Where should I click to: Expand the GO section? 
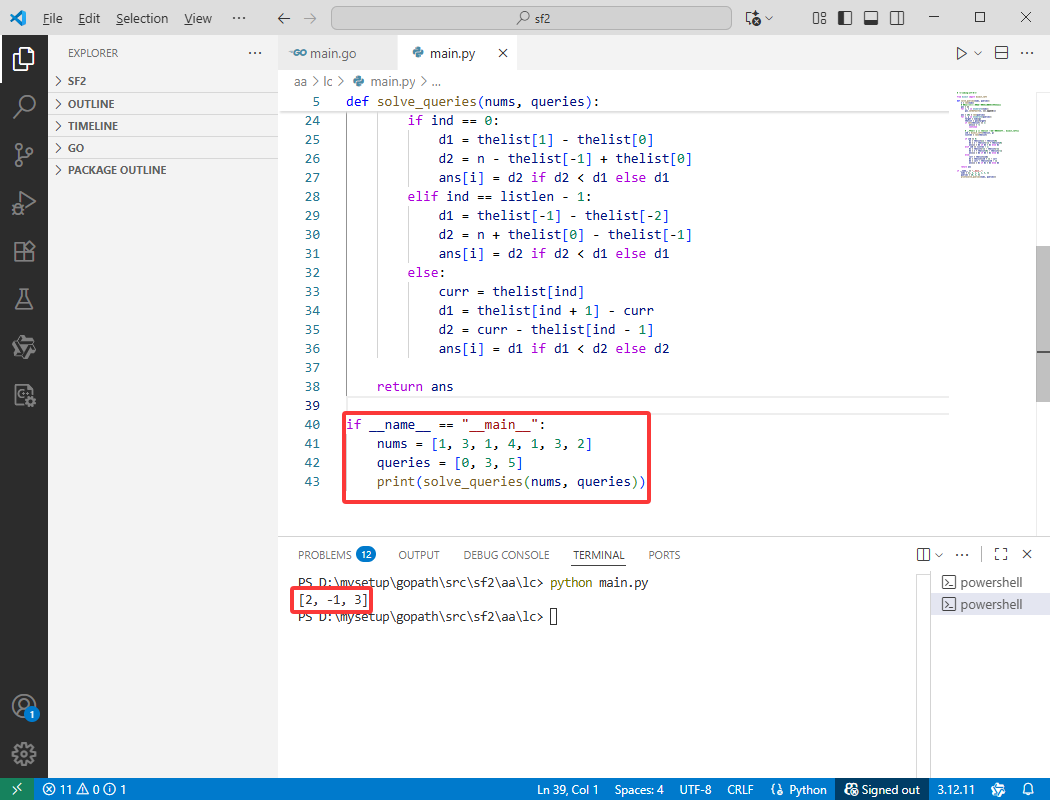click(163, 148)
